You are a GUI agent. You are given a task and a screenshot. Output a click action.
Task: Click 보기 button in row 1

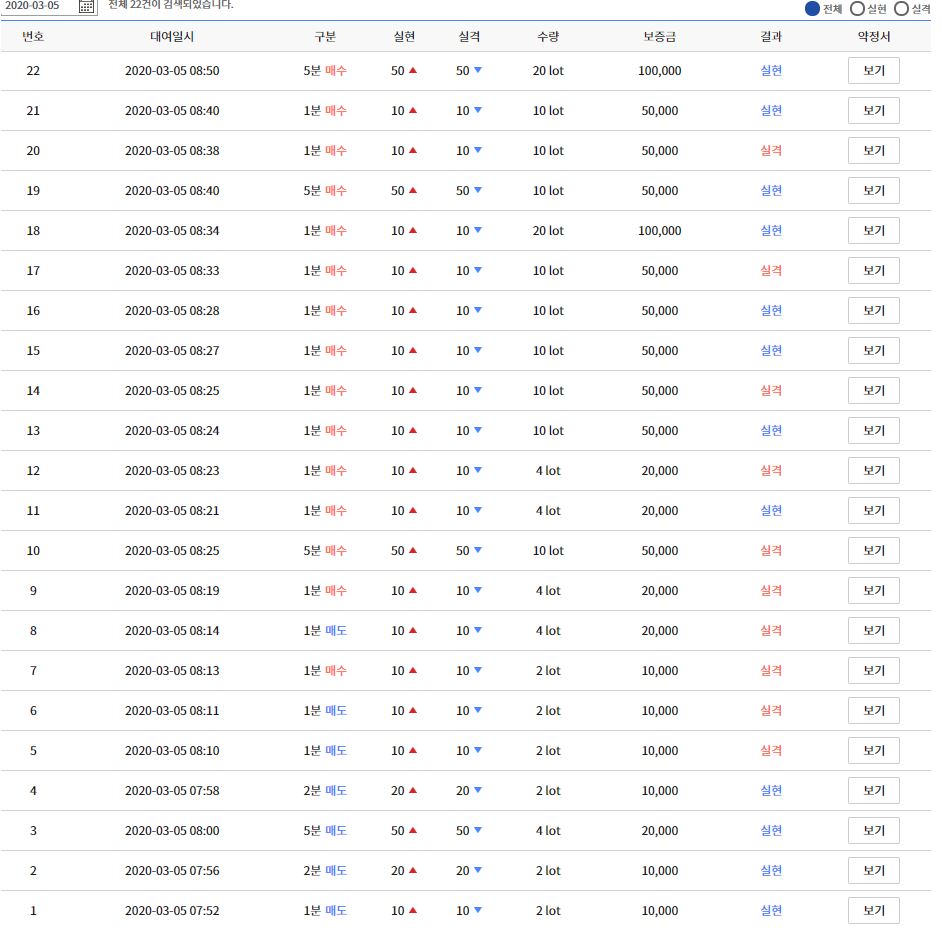[874, 911]
